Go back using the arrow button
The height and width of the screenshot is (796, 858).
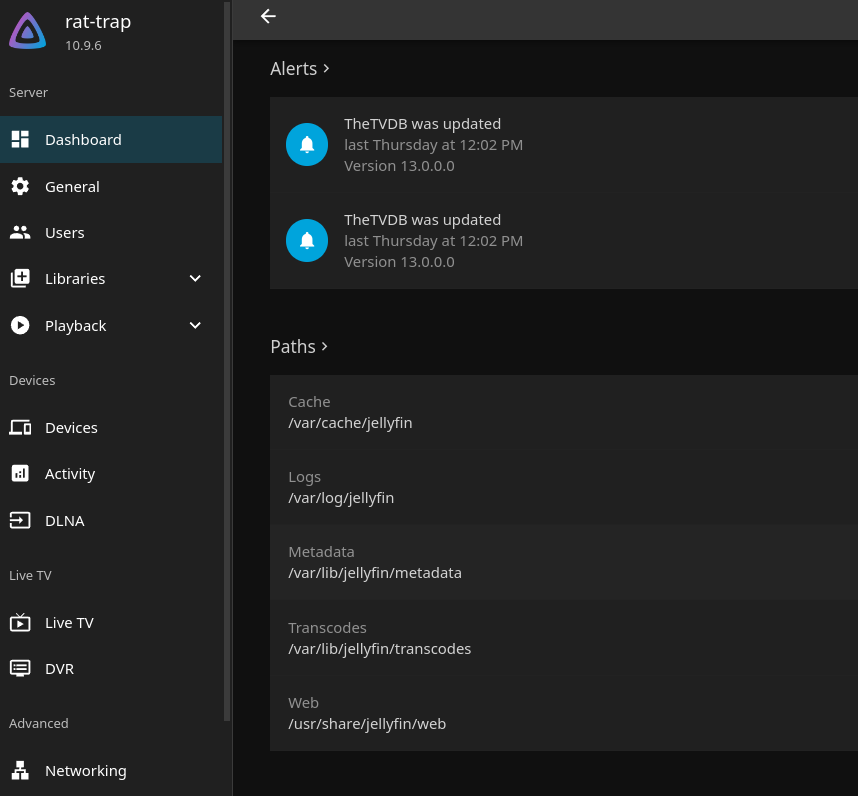point(267,16)
